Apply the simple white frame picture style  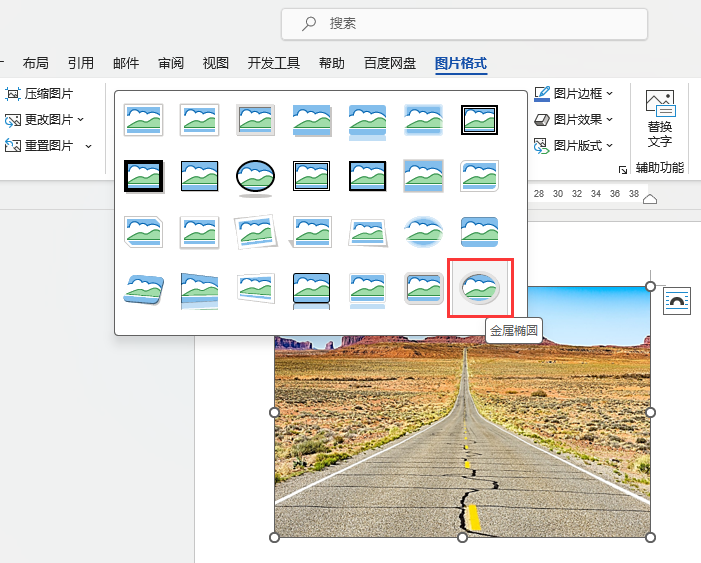[144, 120]
